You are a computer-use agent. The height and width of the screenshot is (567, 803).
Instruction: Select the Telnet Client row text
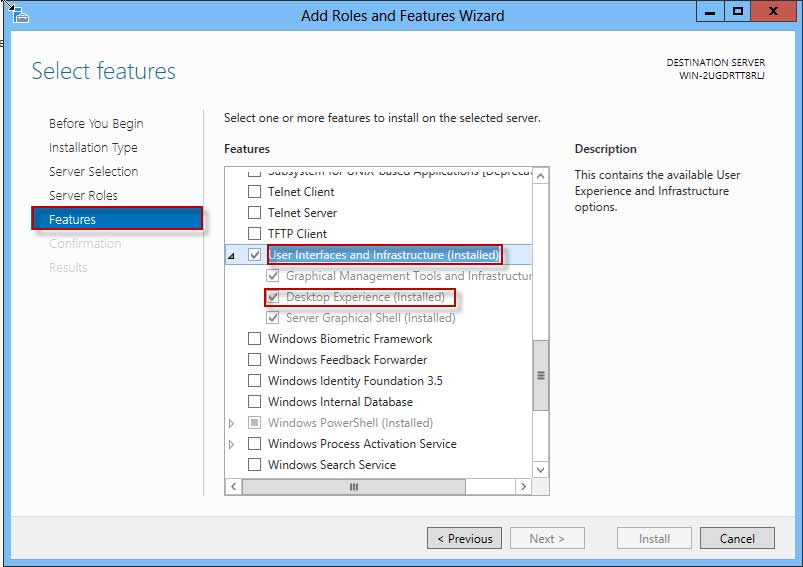(x=301, y=192)
